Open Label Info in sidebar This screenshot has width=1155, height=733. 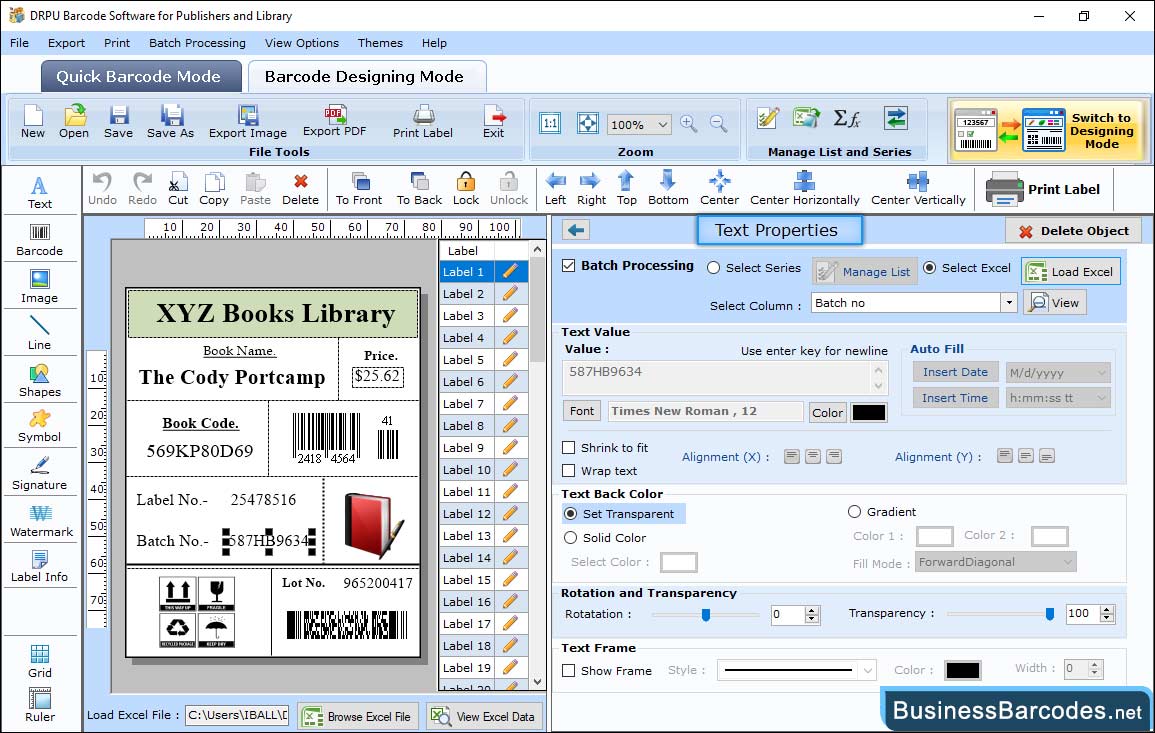[x=40, y=567]
